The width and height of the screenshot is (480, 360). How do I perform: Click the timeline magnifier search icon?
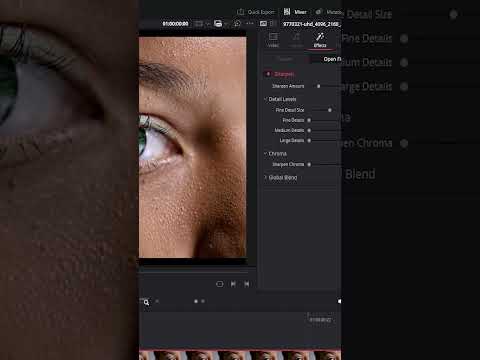pos(146,302)
